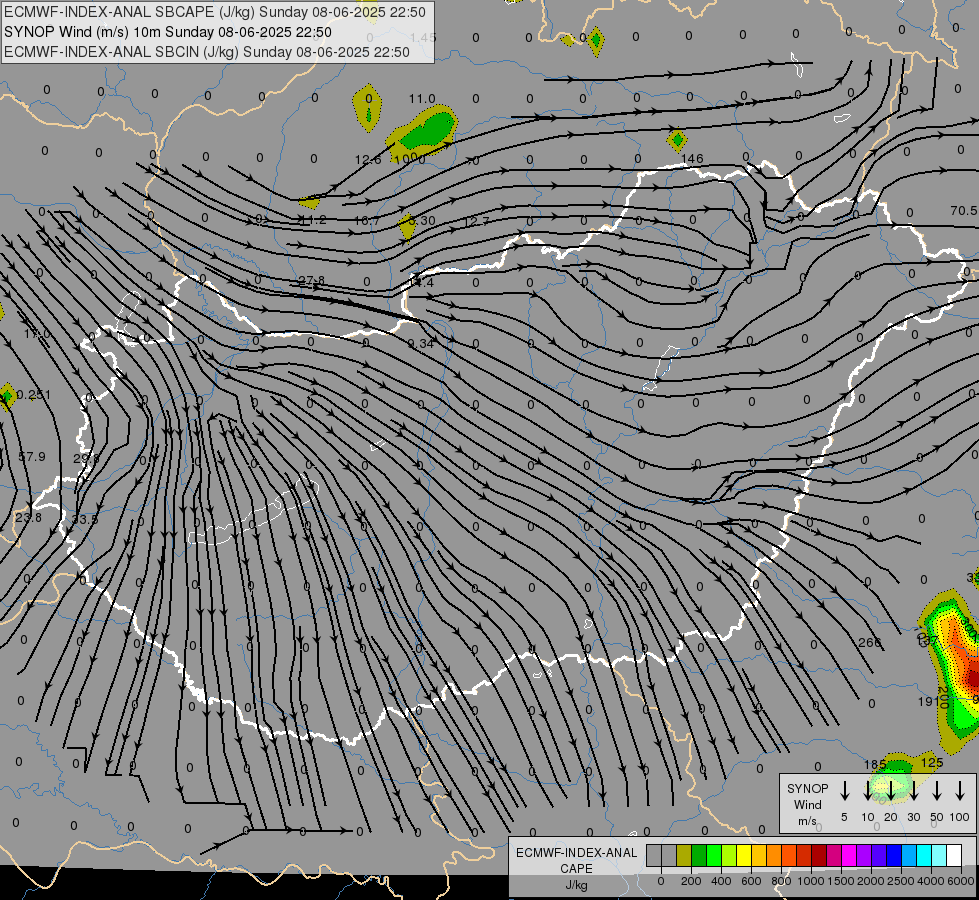Click the 57.9 value on the map
The image size is (979, 900).
[32, 457]
